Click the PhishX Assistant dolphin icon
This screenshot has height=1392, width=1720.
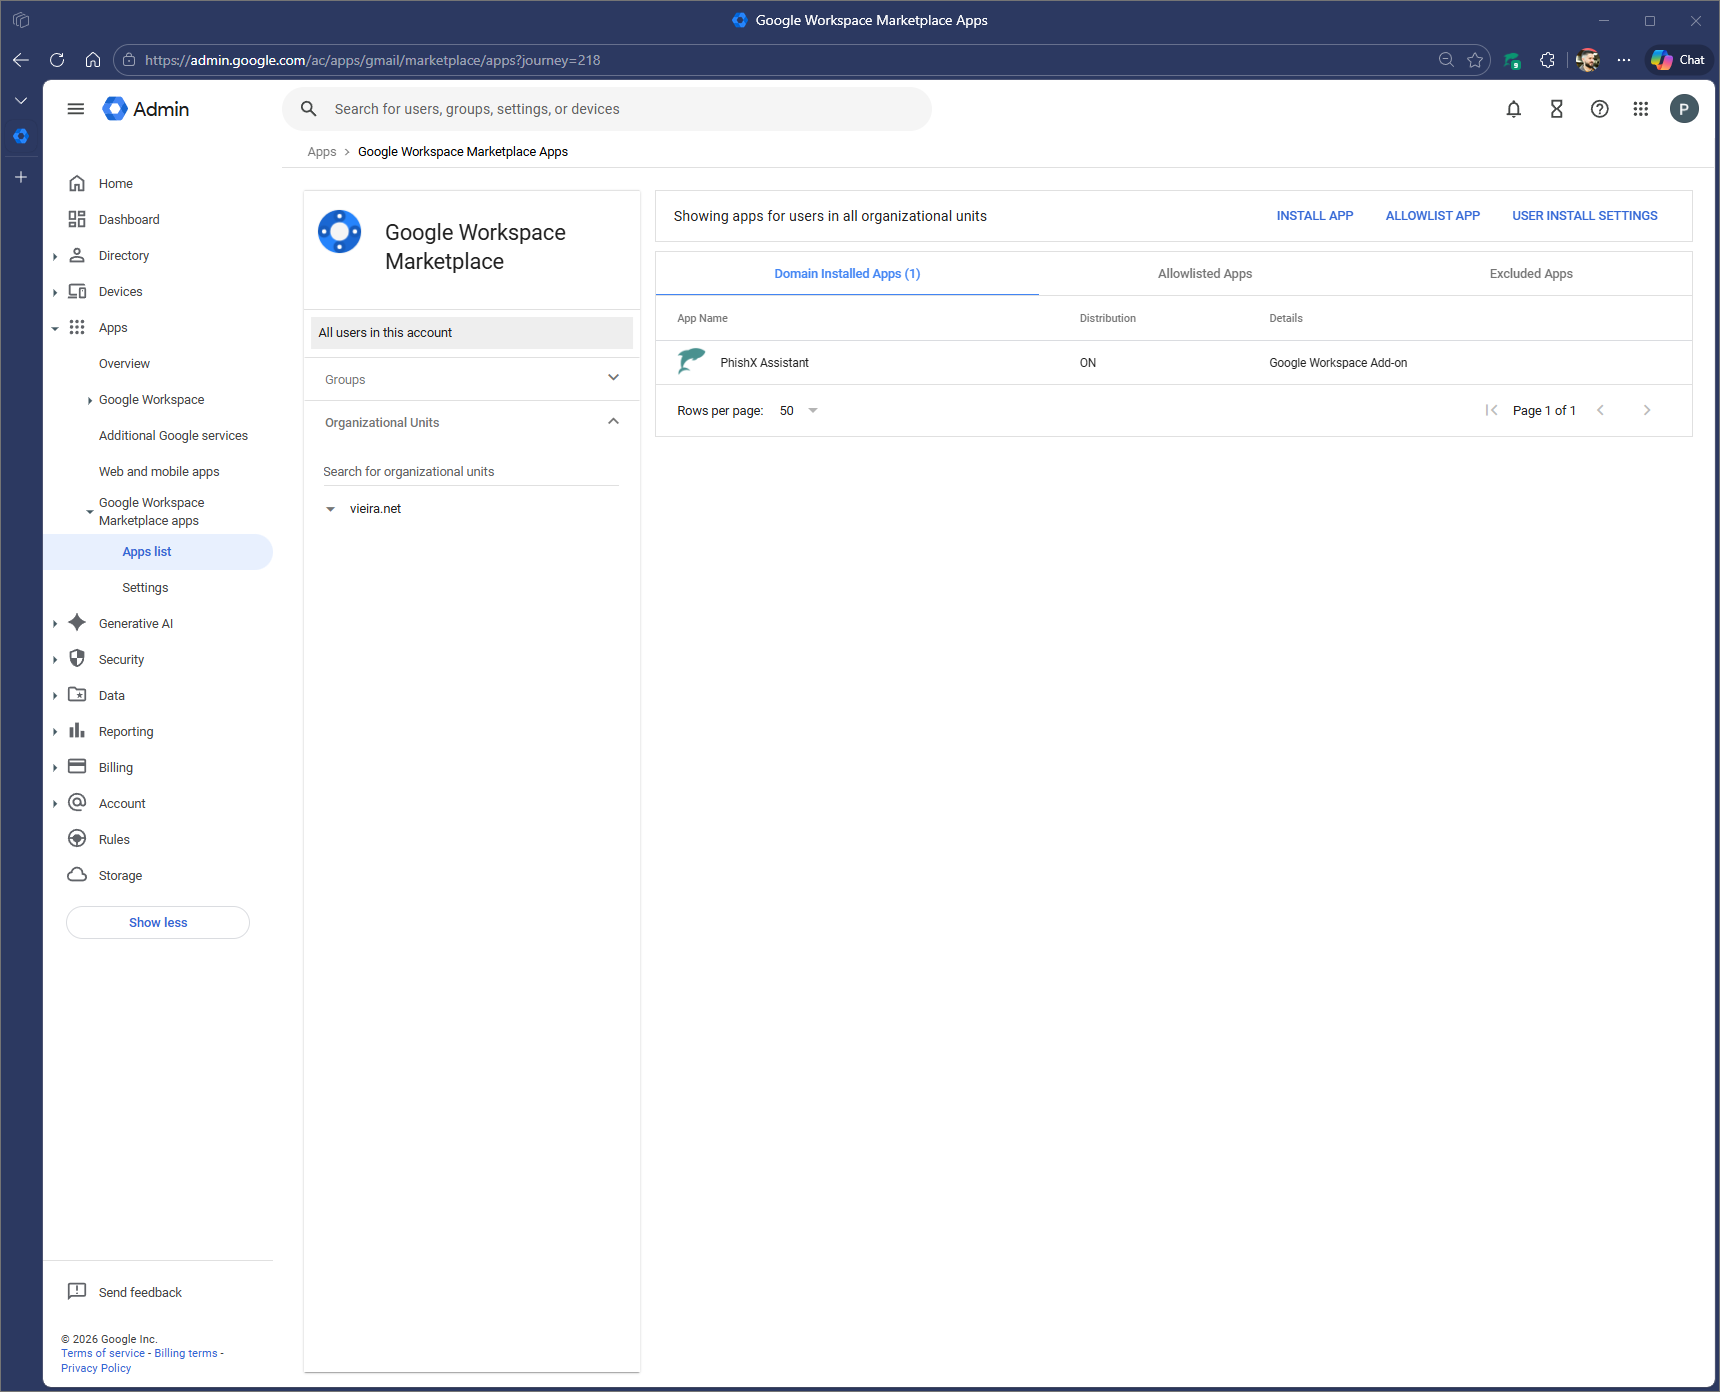691,362
